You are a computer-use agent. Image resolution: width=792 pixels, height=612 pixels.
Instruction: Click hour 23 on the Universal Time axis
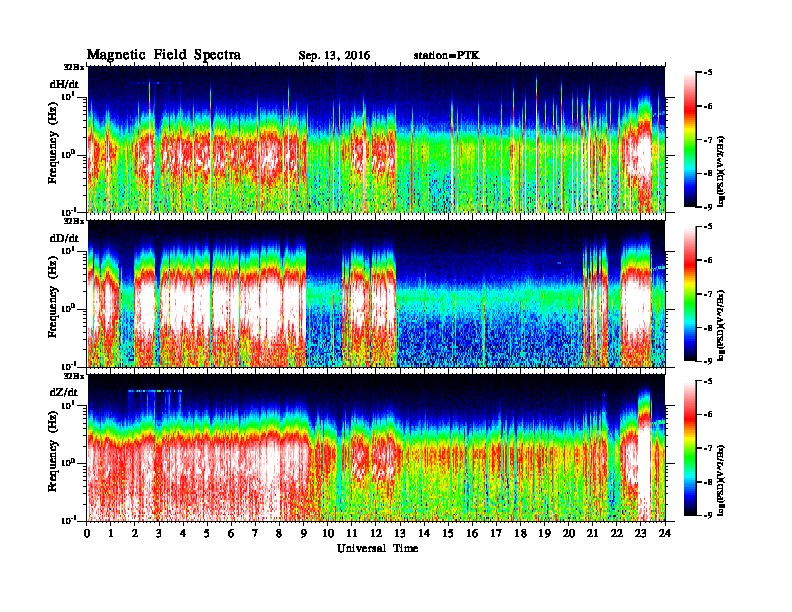pyautogui.click(x=640, y=534)
